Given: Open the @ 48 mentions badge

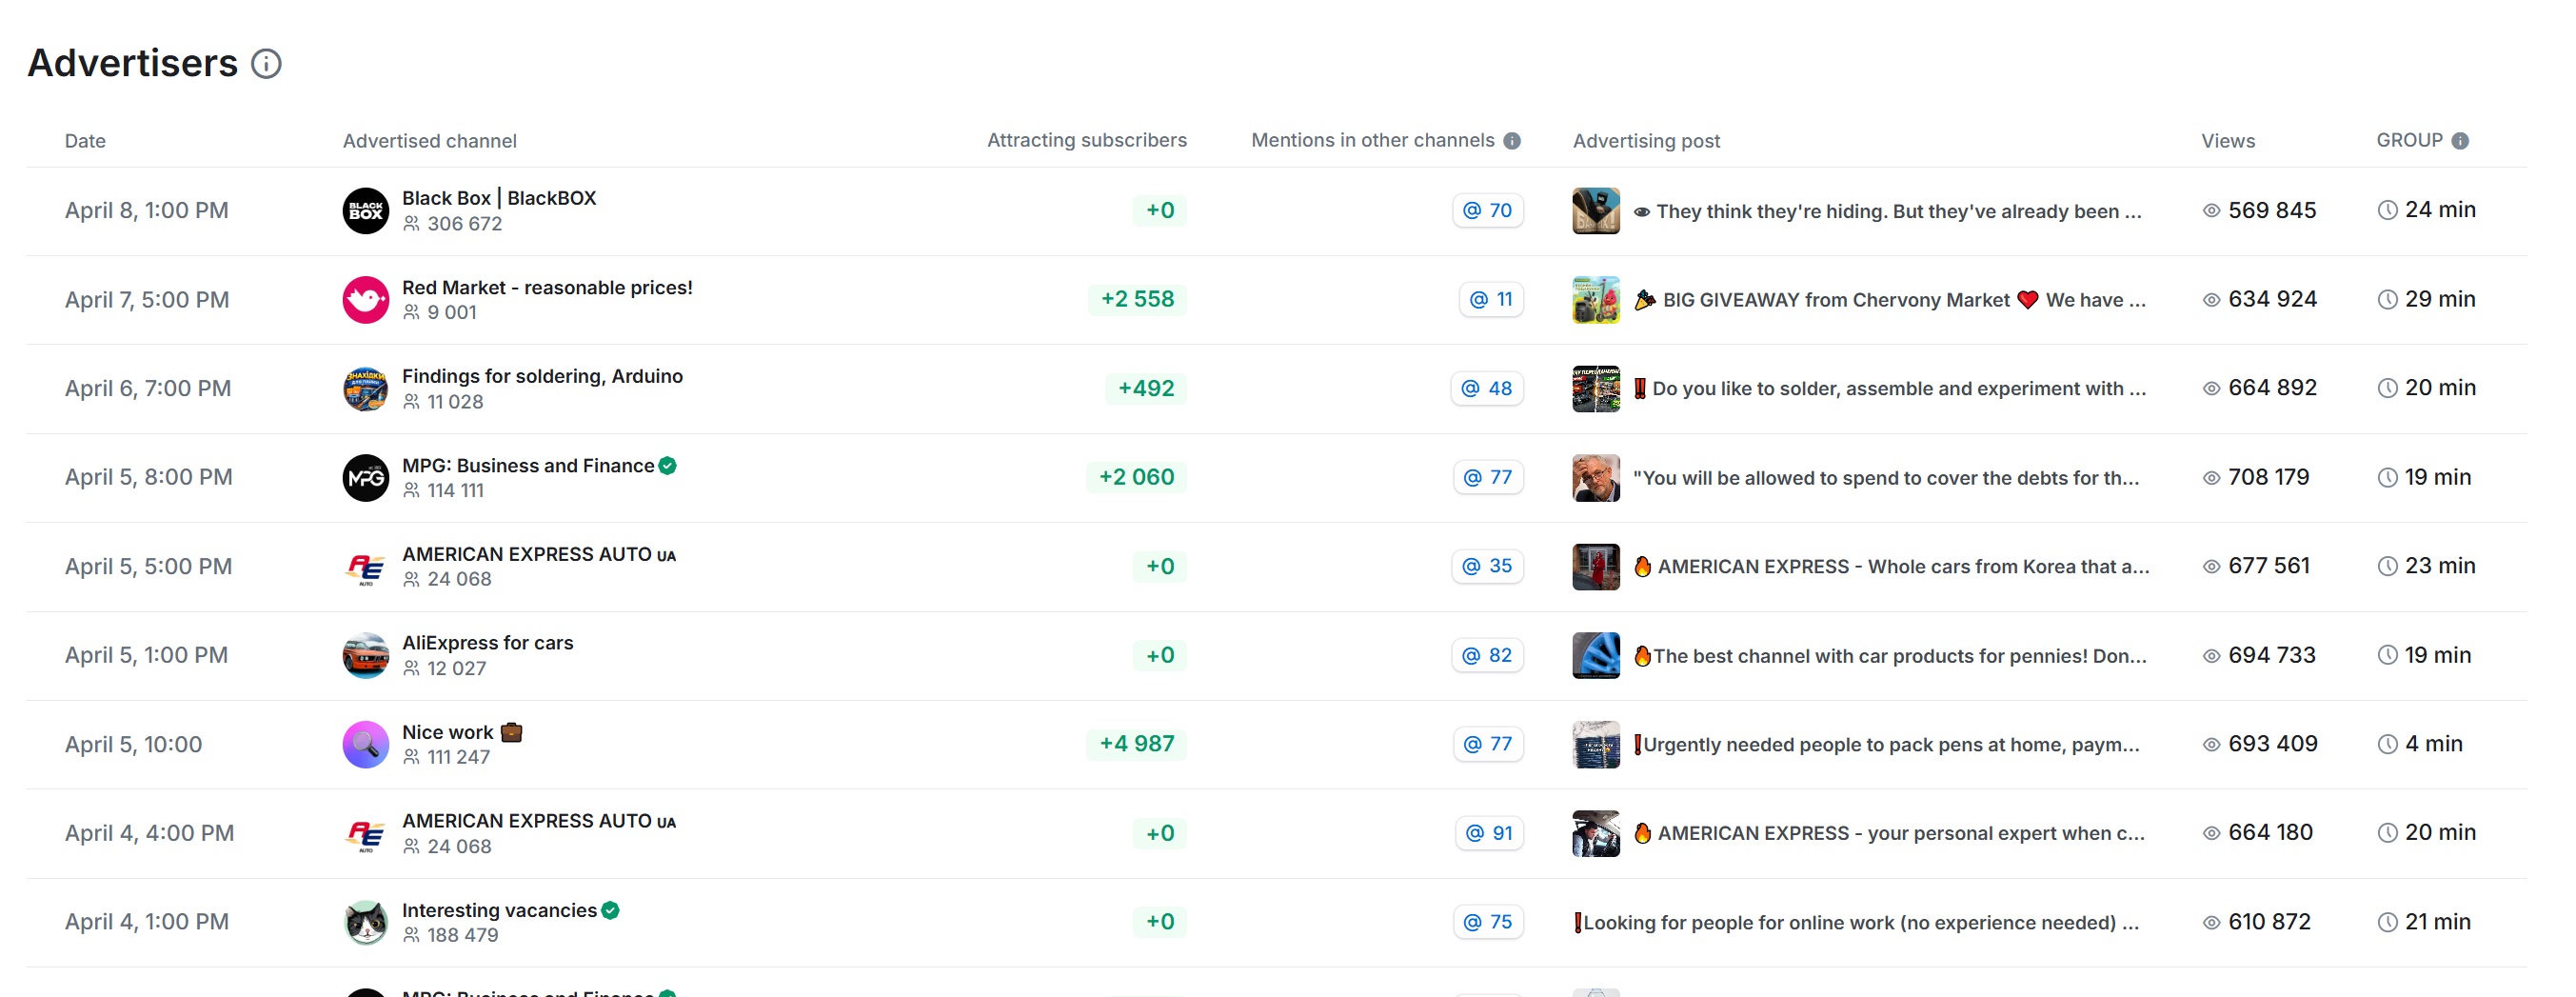Looking at the screenshot, I should pyautogui.click(x=1487, y=389).
